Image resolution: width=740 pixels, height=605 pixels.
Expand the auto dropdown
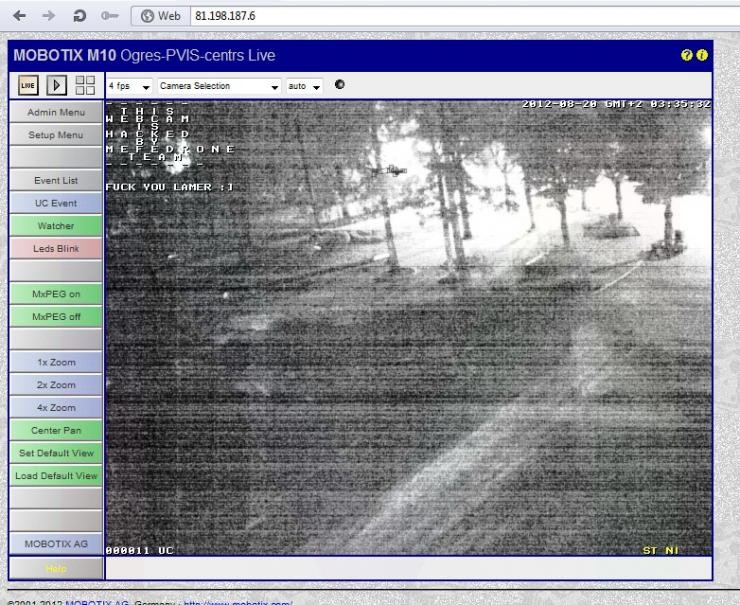303,86
